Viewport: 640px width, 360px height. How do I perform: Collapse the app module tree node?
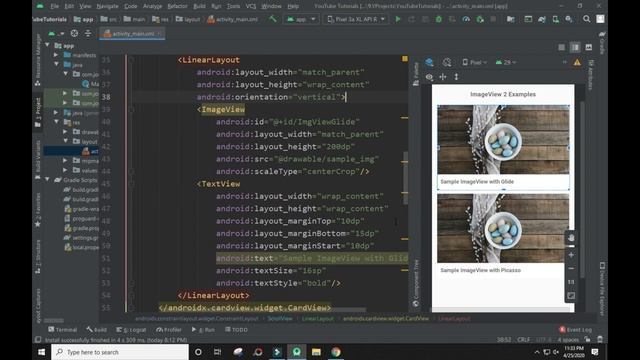pos(48,45)
